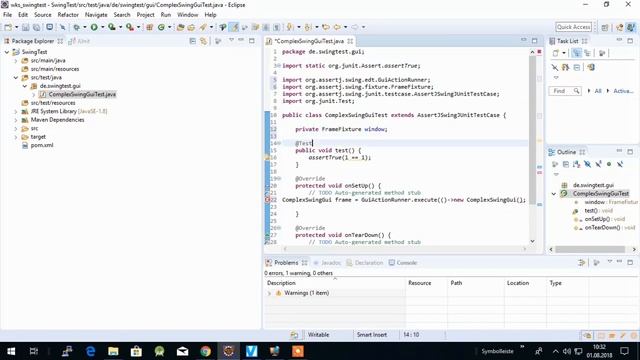This screenshot has height=360, width=640.
Task: Toggle Link with Editor in Package Explorer
Action: pos(203,41)
